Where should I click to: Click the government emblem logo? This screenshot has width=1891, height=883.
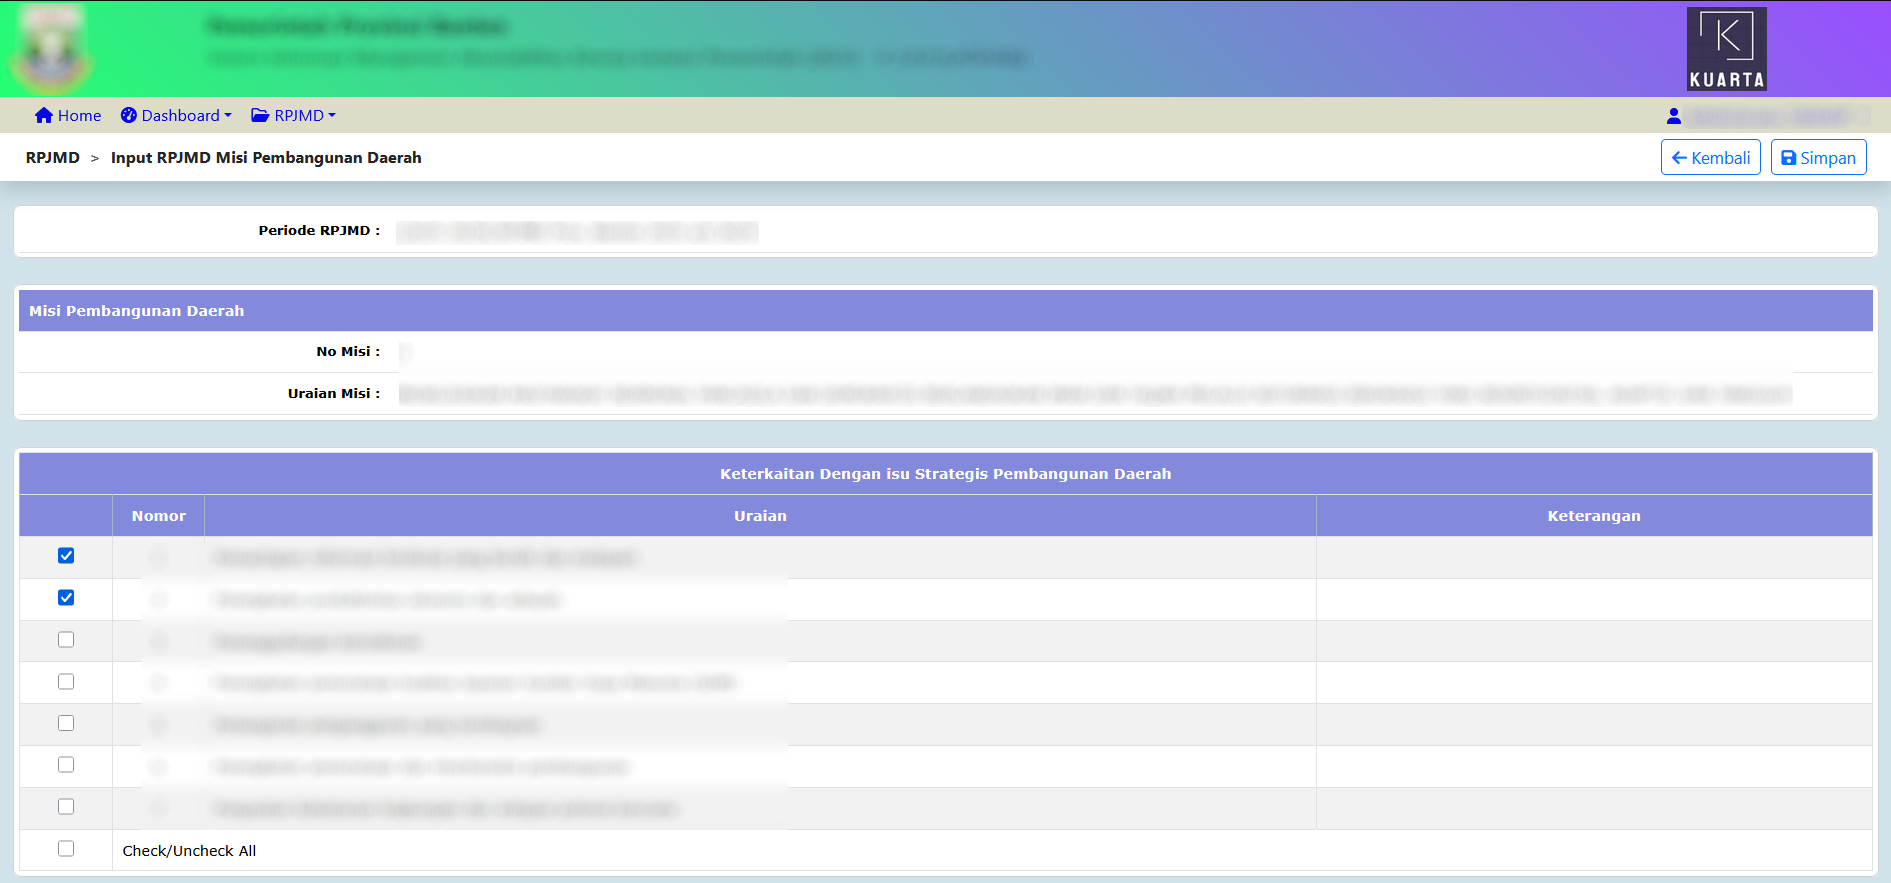tap(51, 50)
